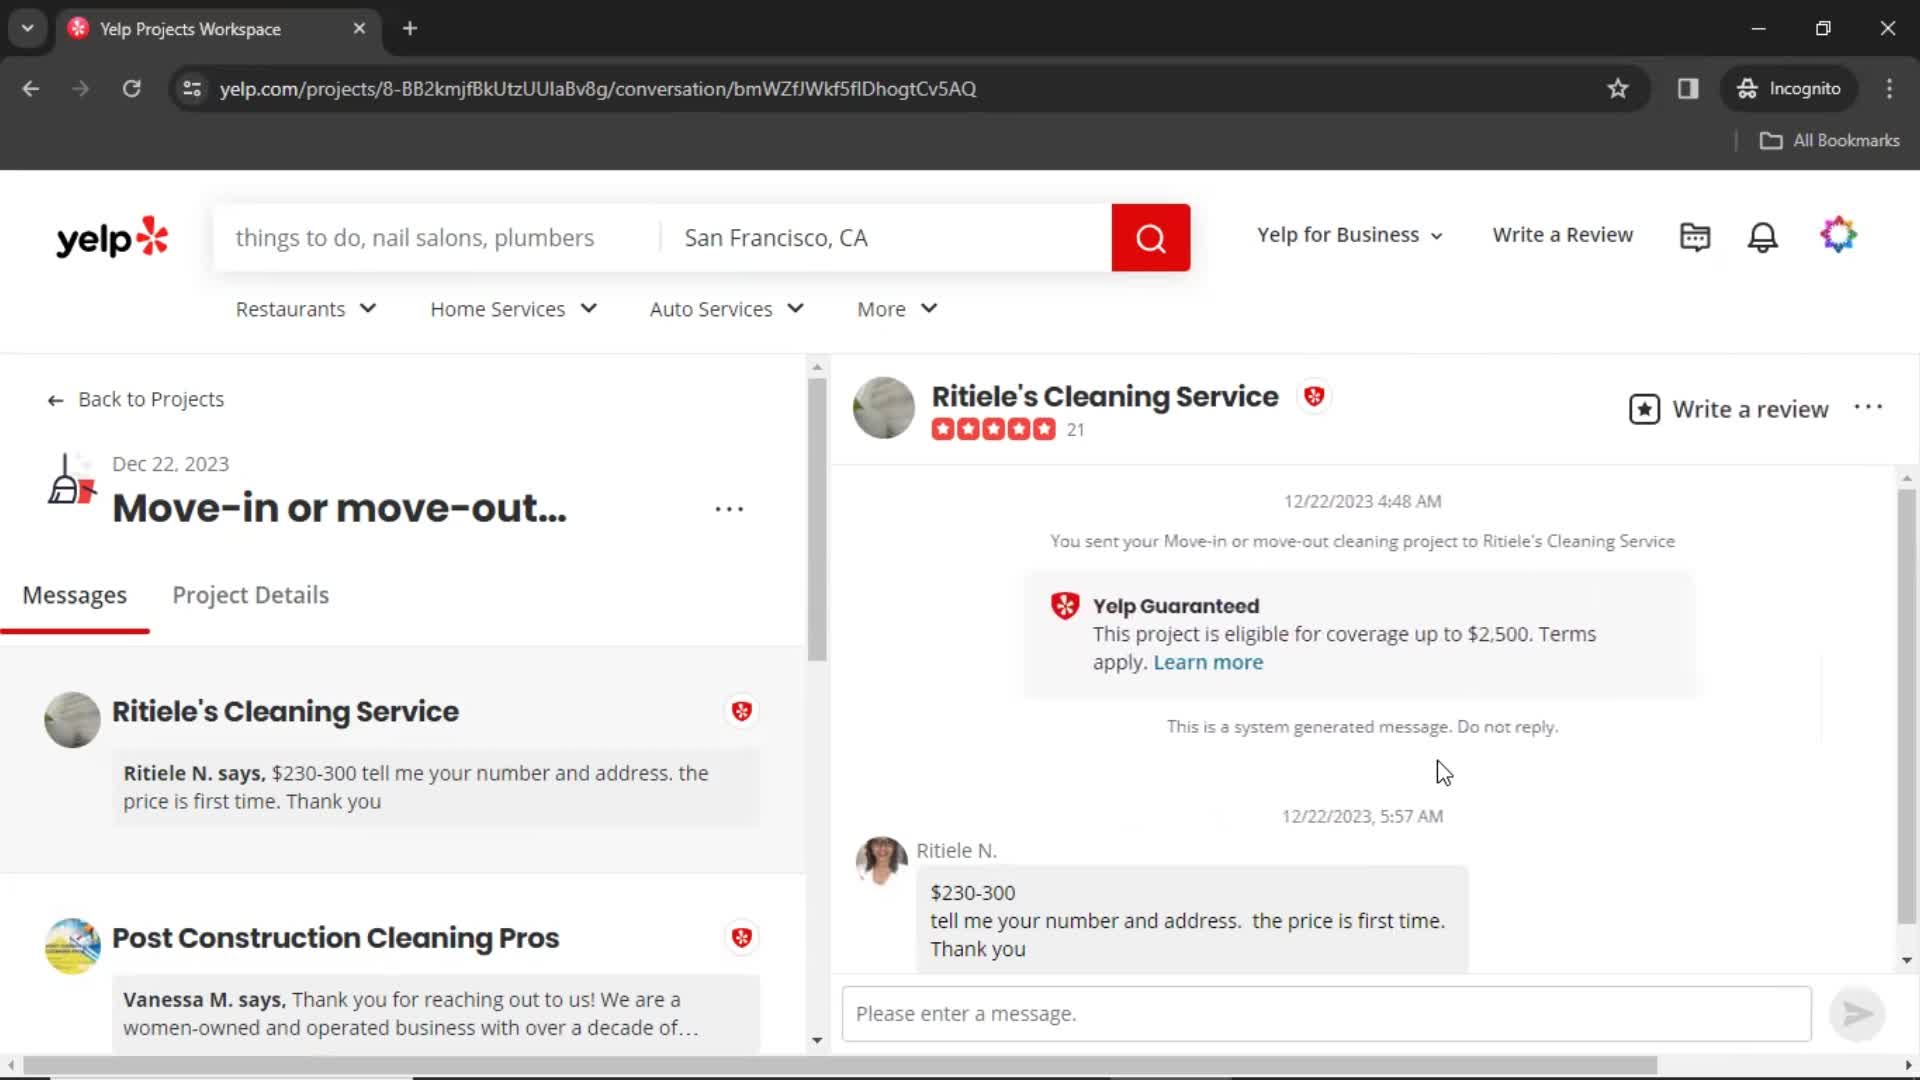This screenshot has height=1080, width=1920.
Task: Click the star write-a-review icon
Action: (1644, 409)
